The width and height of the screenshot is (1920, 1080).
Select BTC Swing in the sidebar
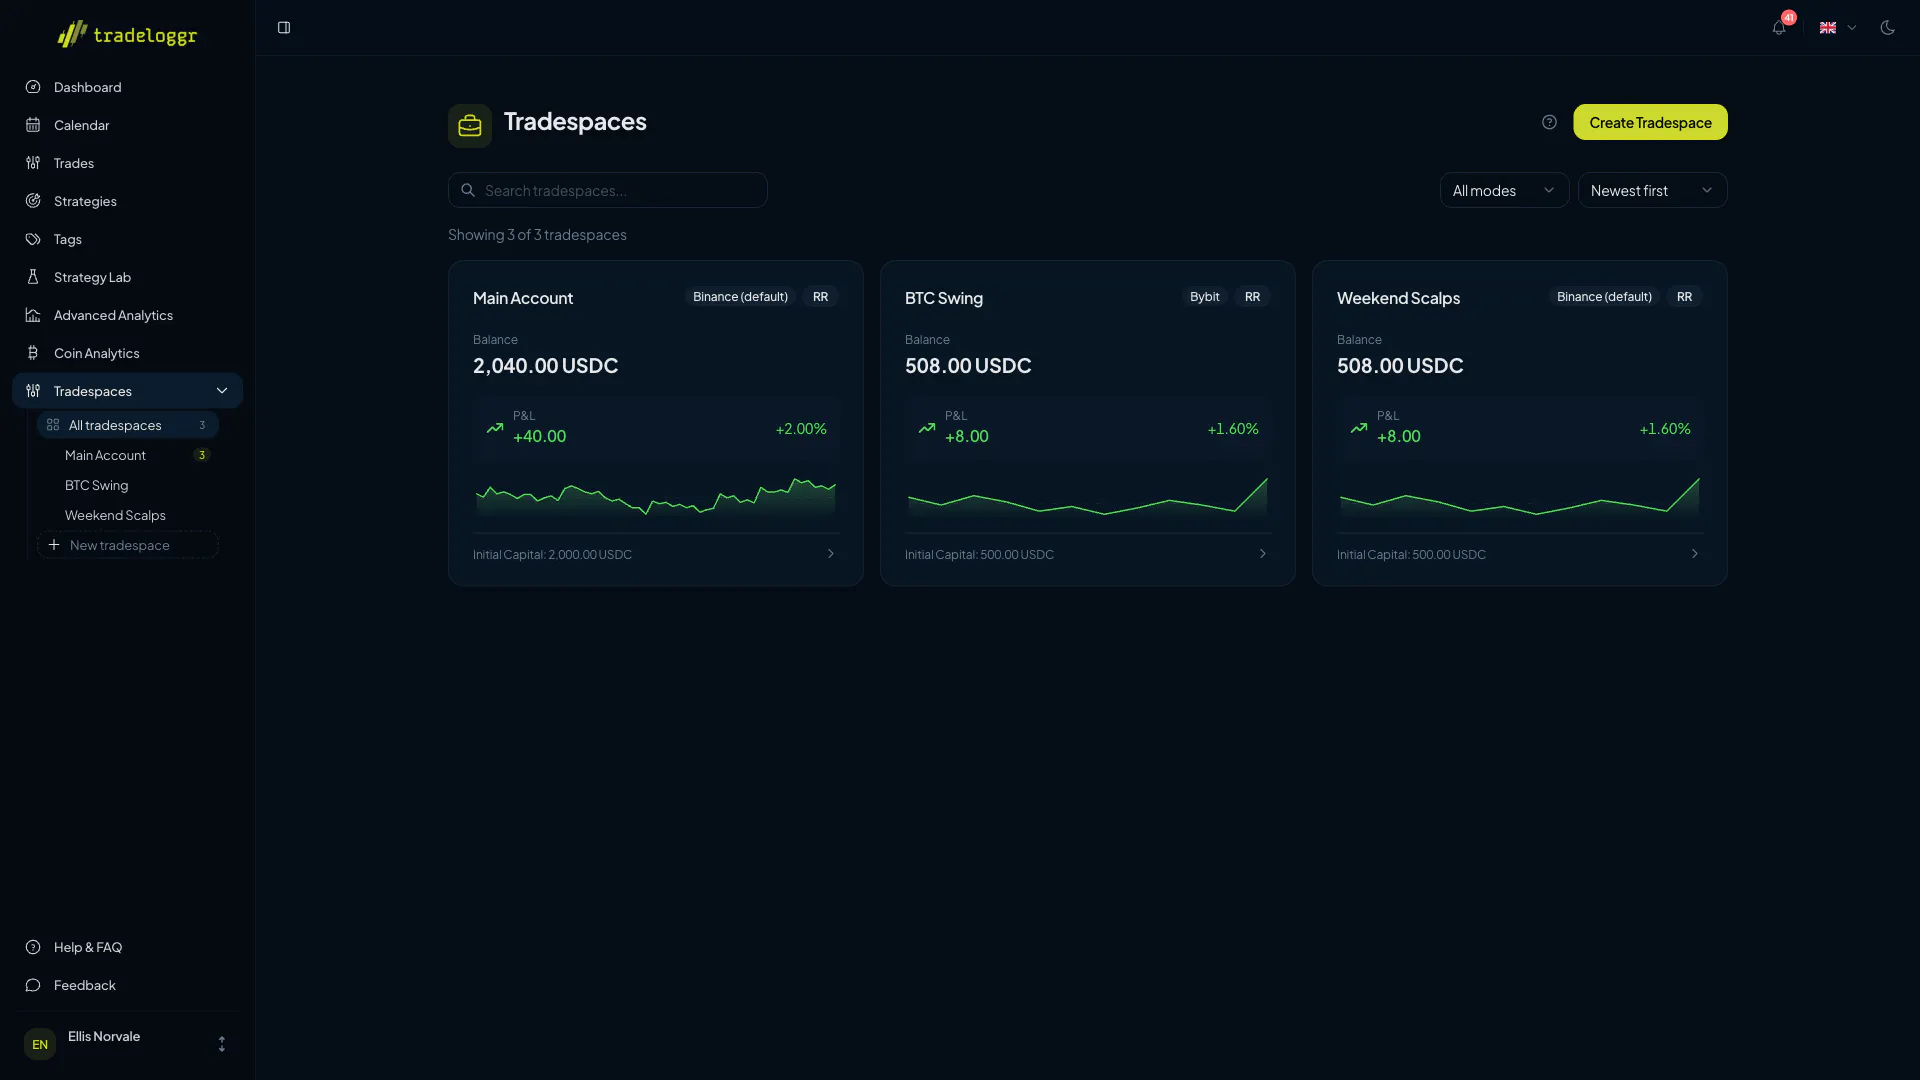[128, 485]
